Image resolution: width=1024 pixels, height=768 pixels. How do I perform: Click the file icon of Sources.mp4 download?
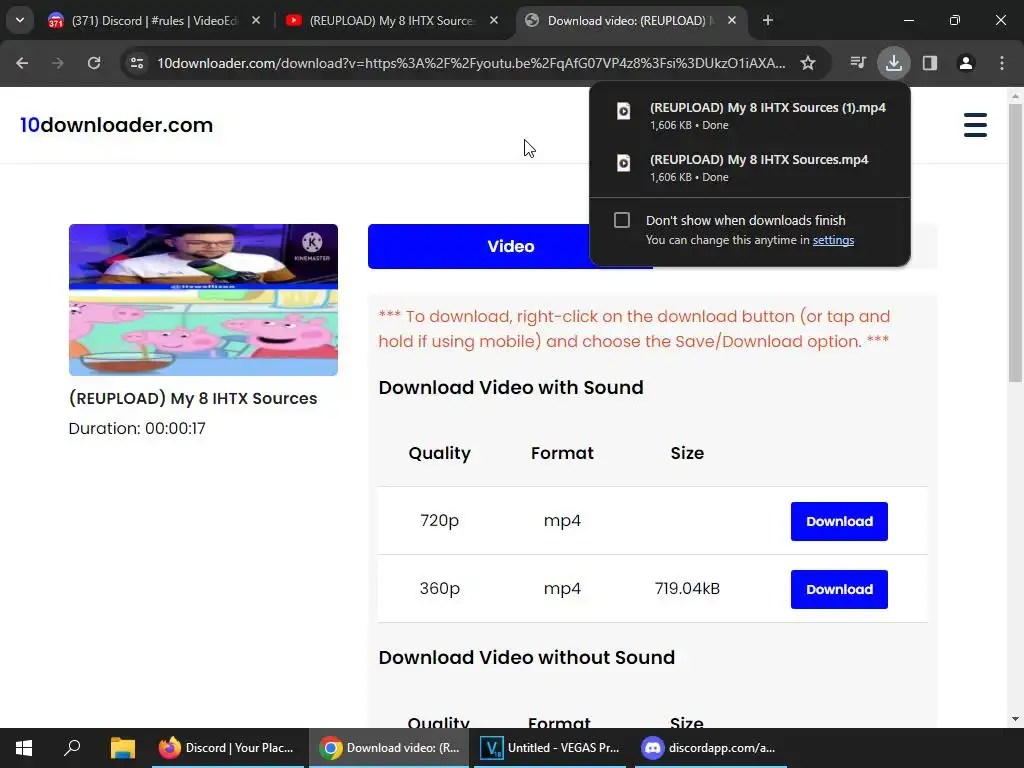point(624,163)
